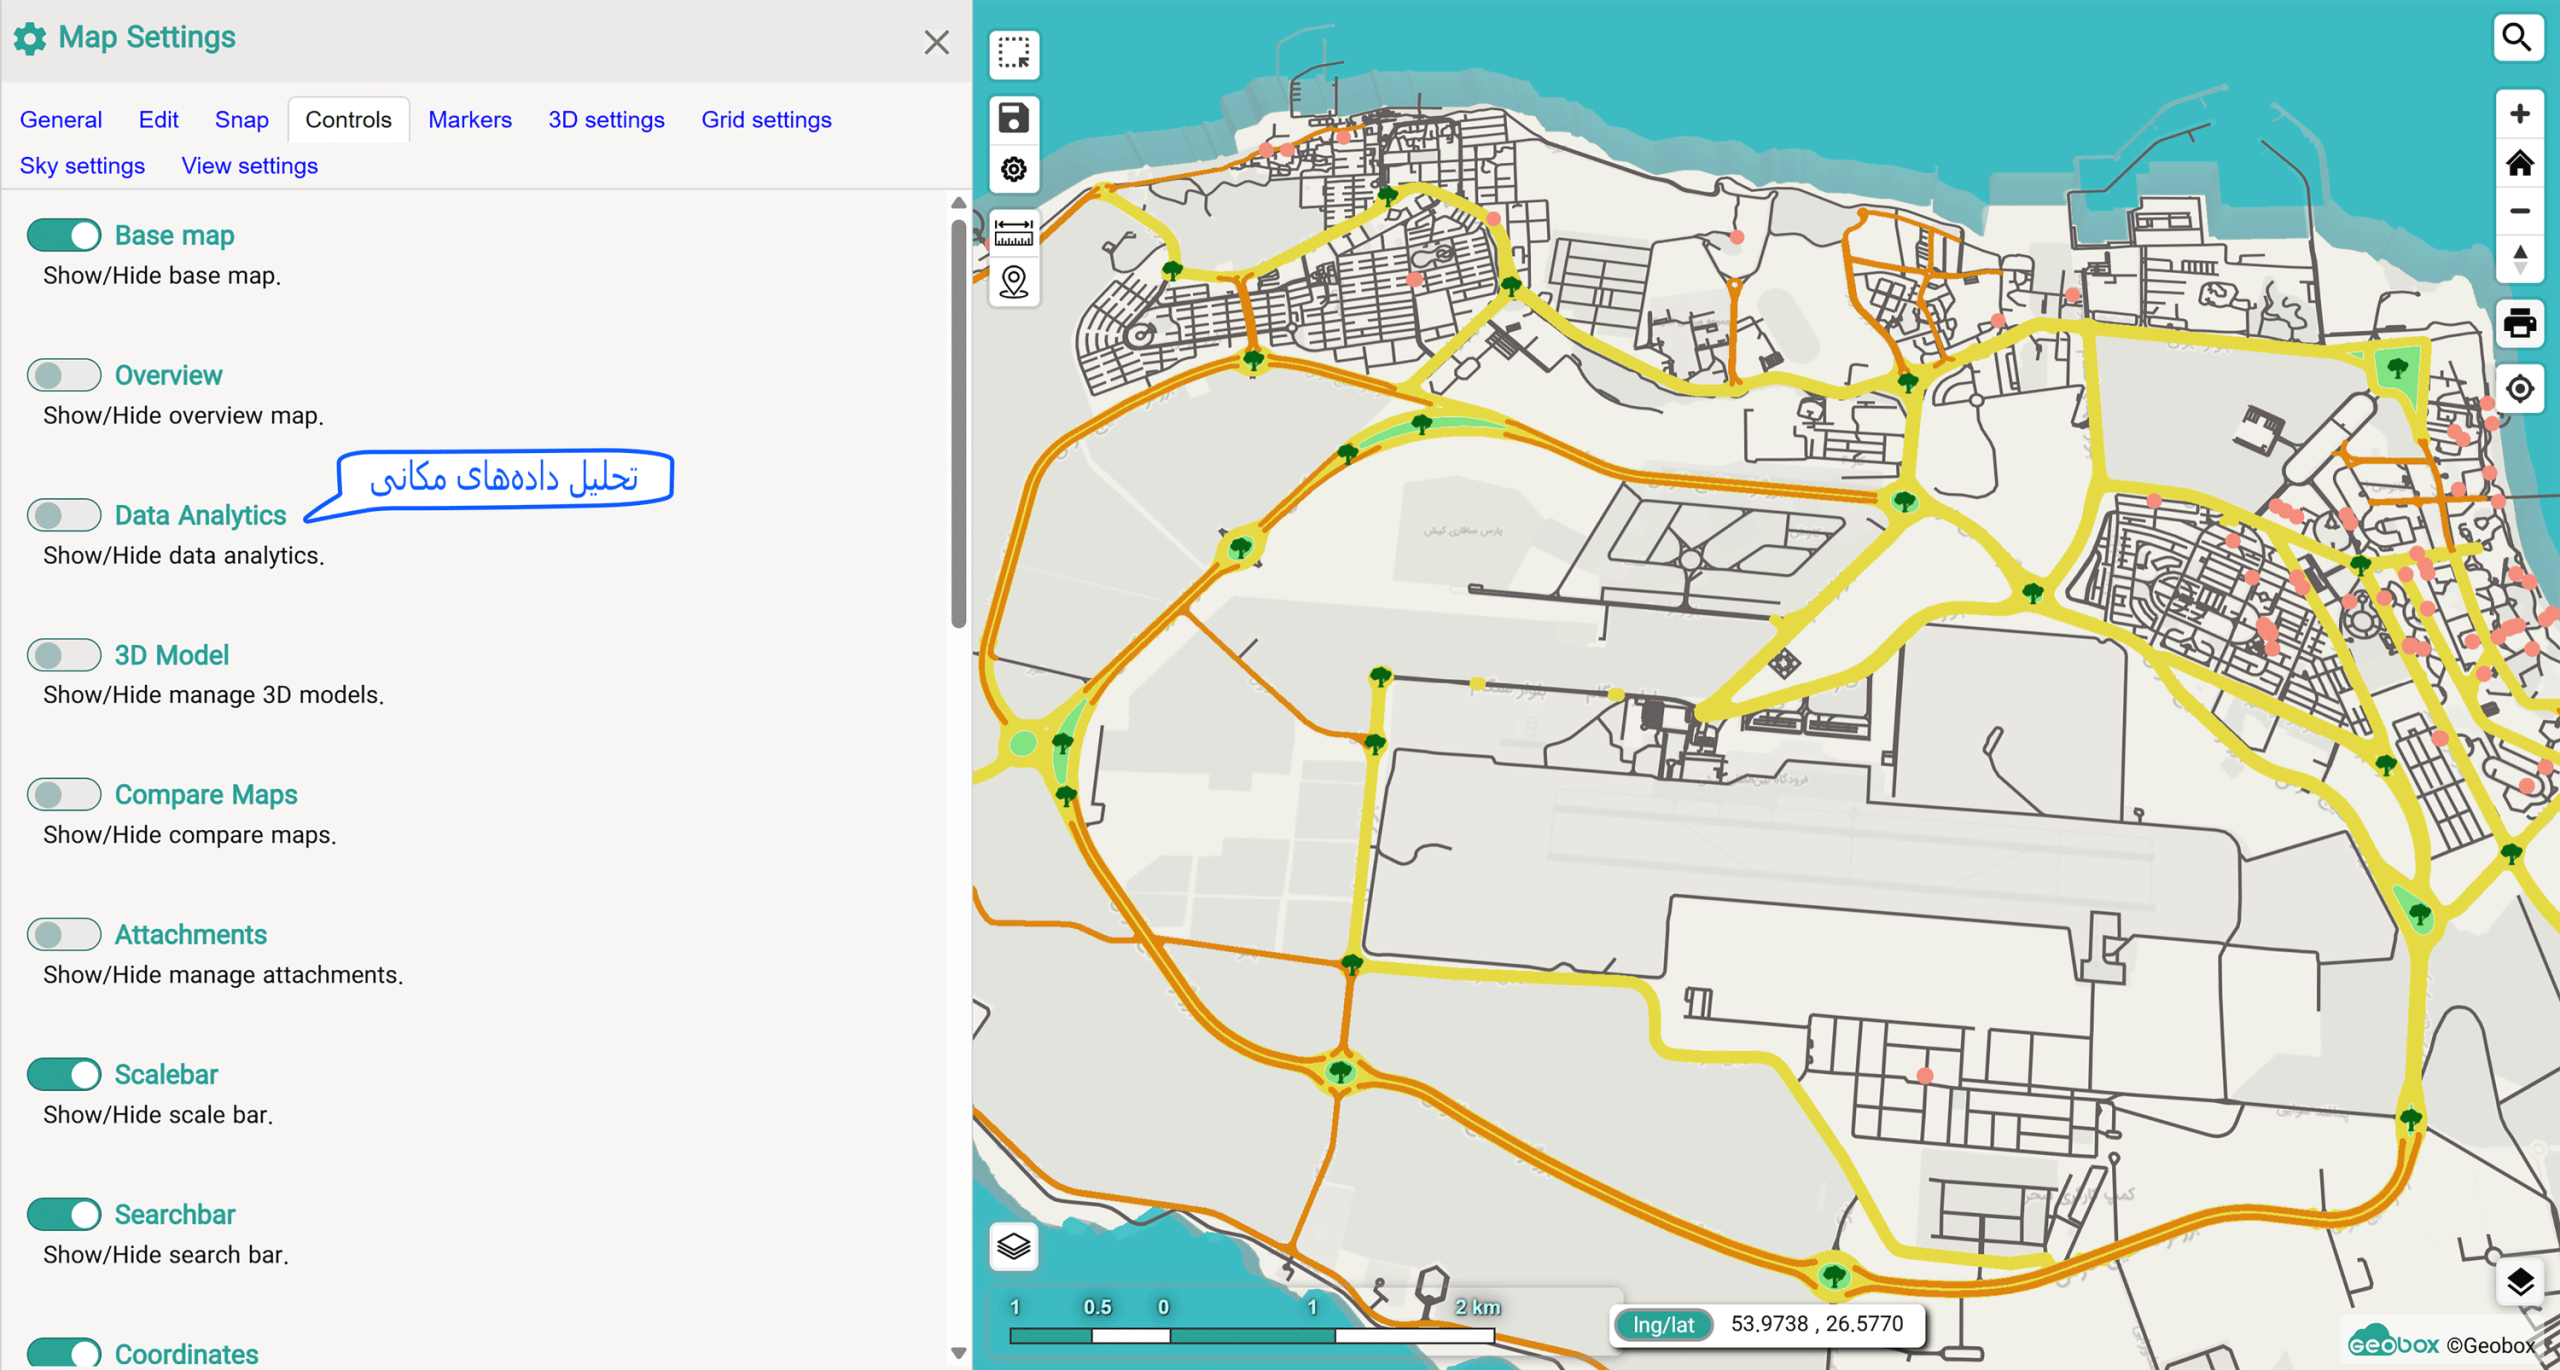Click the save map disk icon
Image resolution: width=2560 pixels, height=1370 pixels.
pyautogui.click(x=1013, y=118)
